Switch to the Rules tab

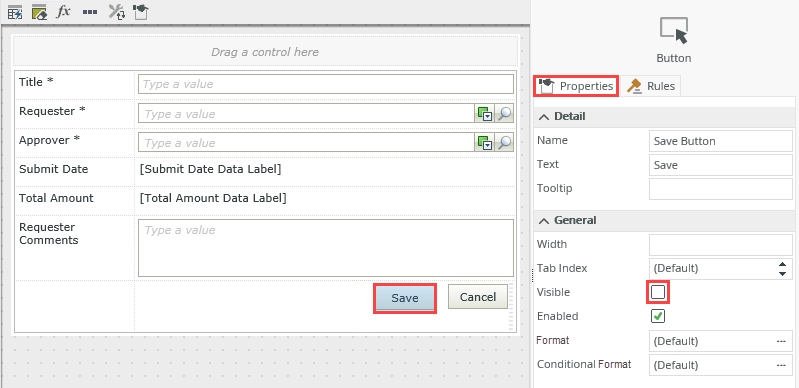point(651,86)
